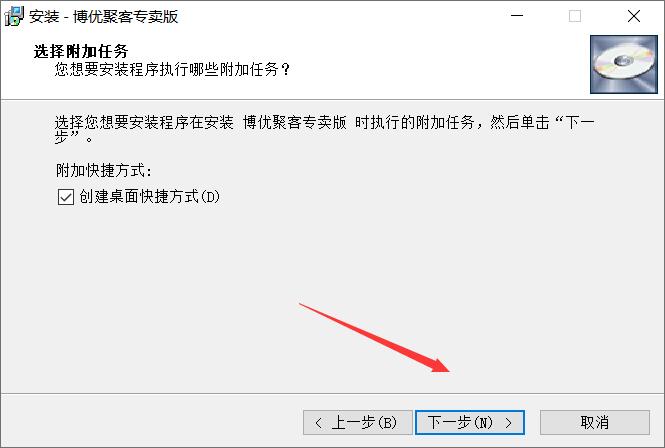Screen dimensions: 665x448
Task: Minimize the installer window
Action: pos(517,16)
